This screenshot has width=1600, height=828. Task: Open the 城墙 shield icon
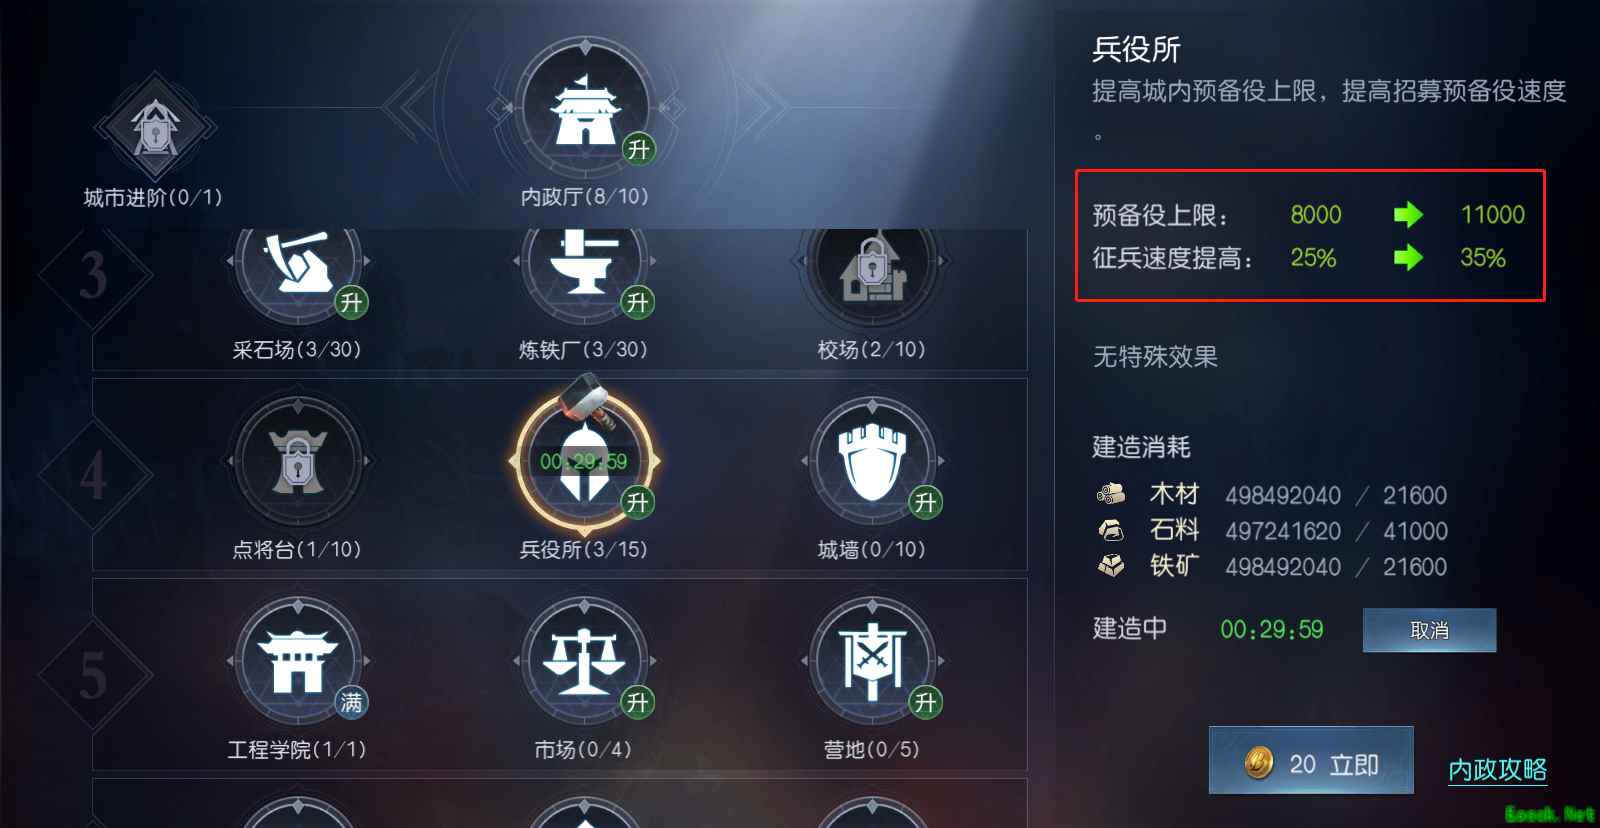[873, 462]
